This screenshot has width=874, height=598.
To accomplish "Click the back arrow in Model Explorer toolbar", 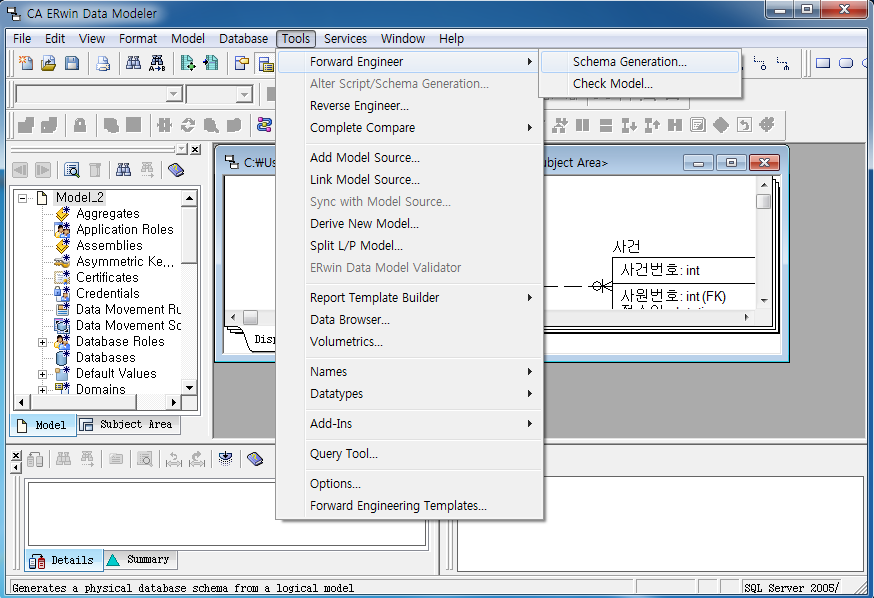I will (20, 169).
